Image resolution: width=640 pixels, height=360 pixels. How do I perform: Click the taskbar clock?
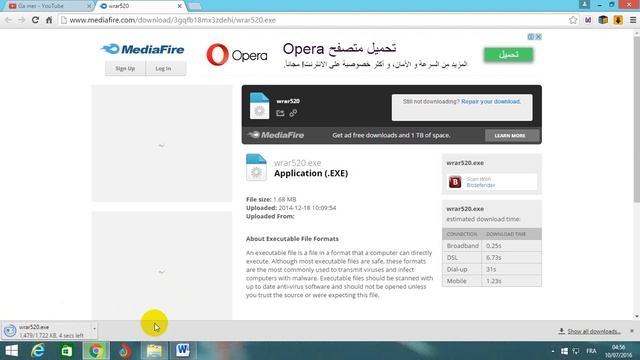[x=619, y=351]
